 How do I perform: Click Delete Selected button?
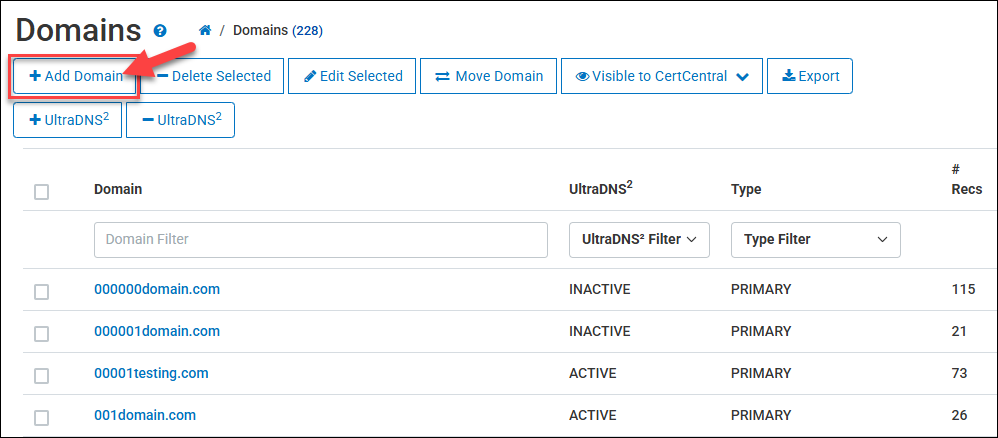click(x=214, y=76)
